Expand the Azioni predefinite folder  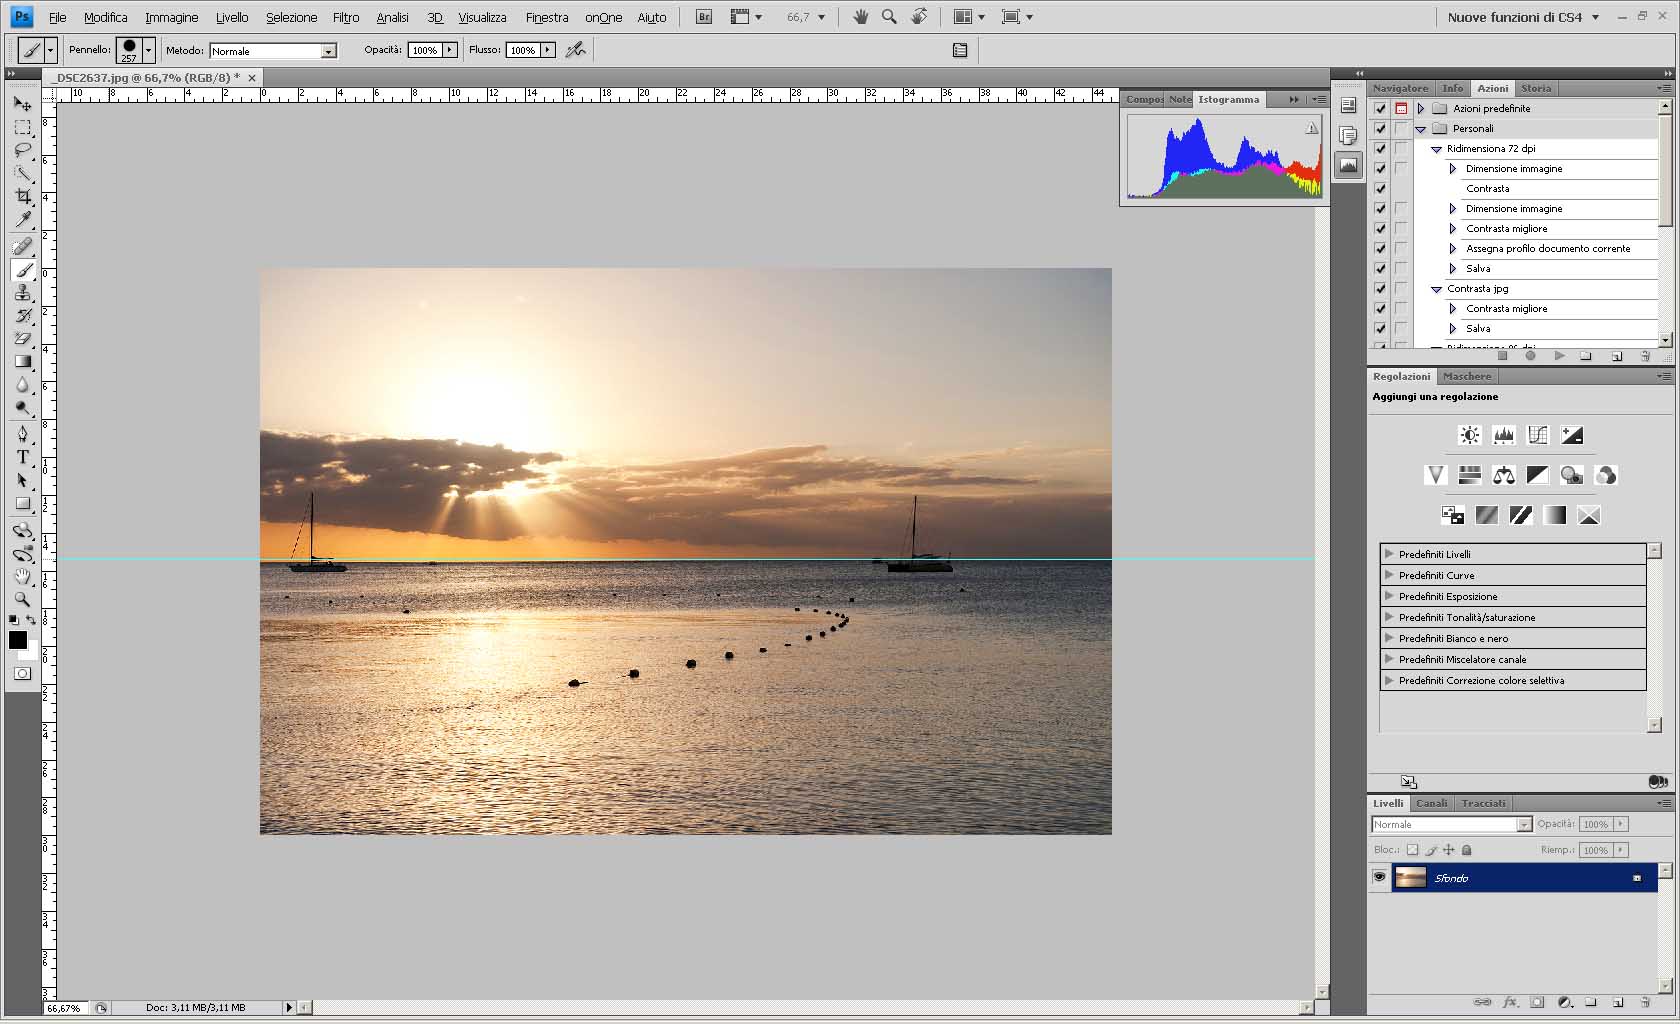tap(1420, 108)
